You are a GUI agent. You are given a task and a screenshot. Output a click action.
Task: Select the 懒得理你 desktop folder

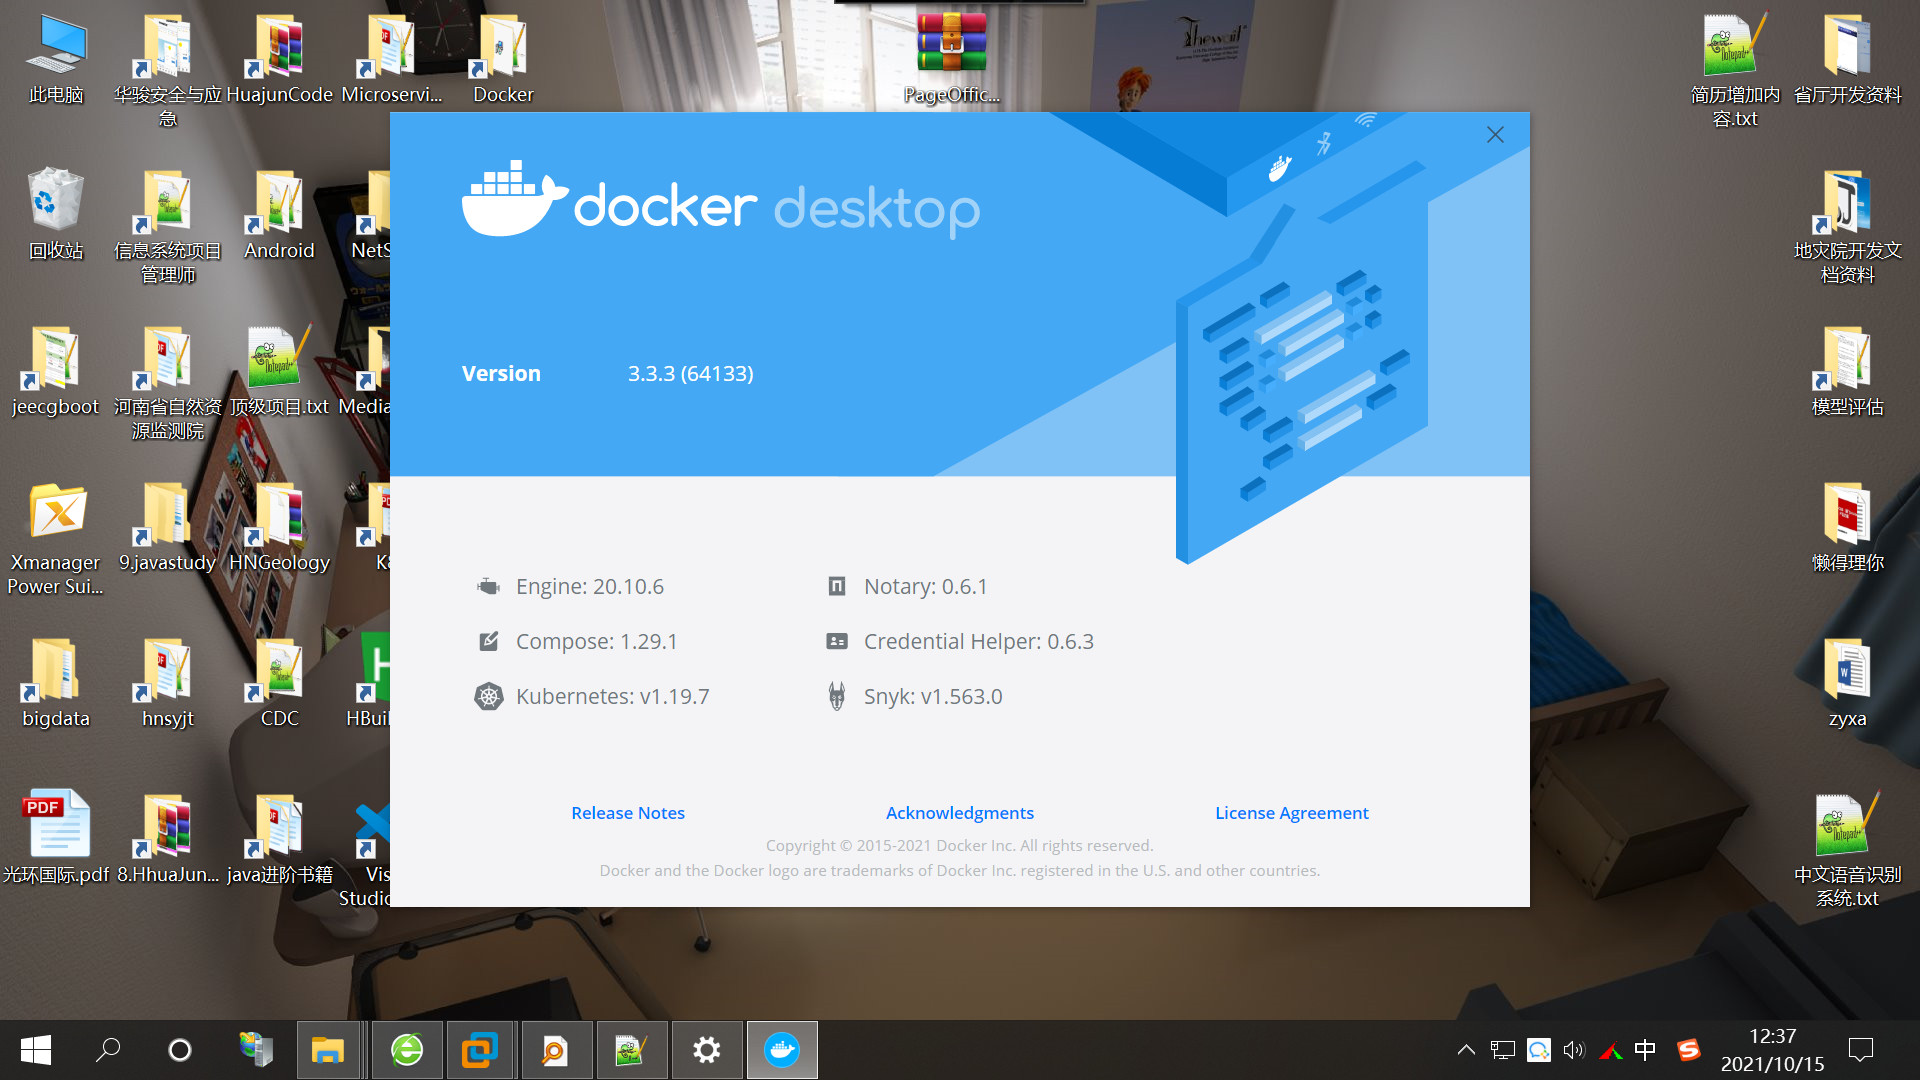1847,528
